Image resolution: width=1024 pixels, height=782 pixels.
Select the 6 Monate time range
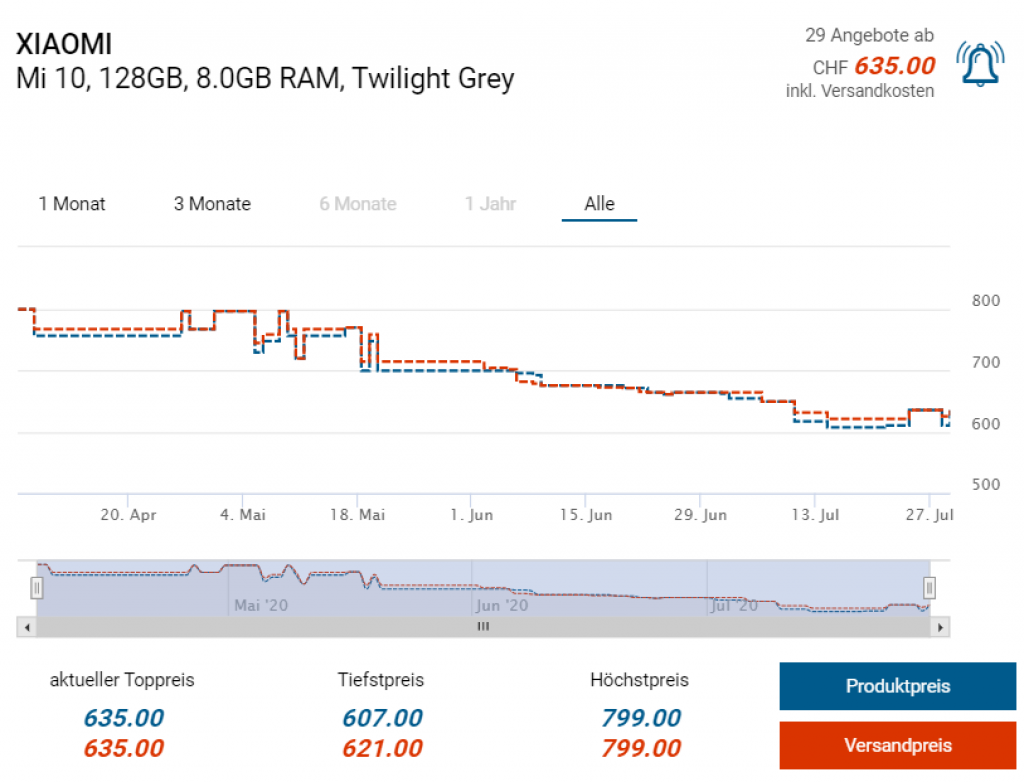pyautogui.click(x=358, y=204)
